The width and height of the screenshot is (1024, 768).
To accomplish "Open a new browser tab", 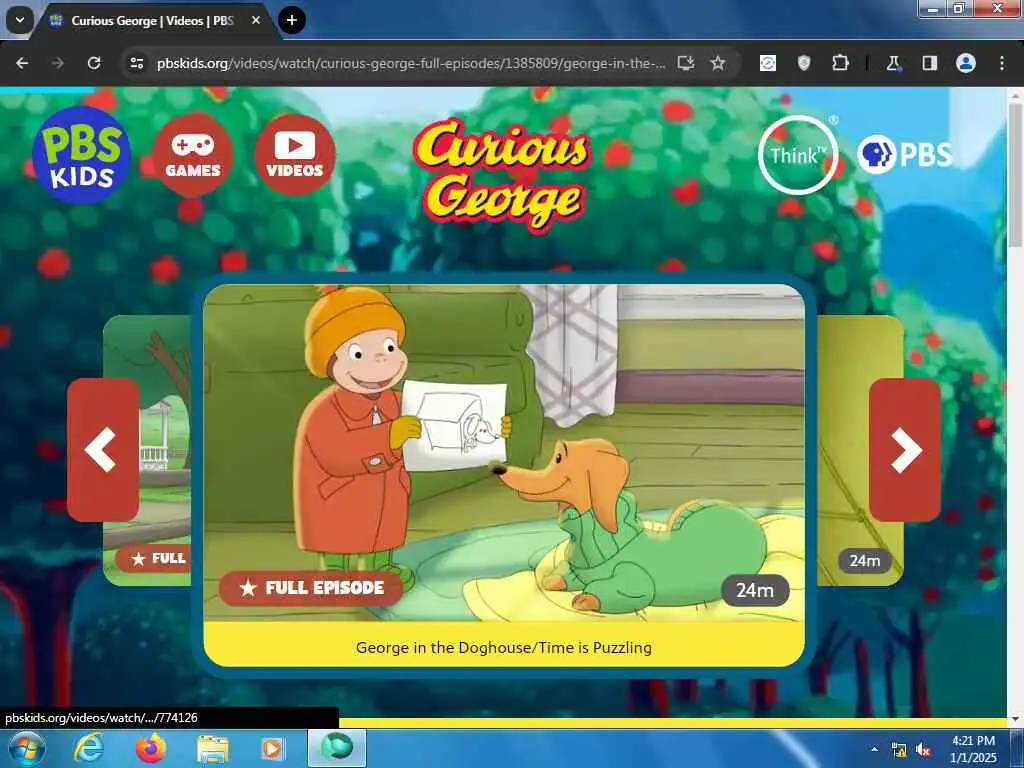I will pos(292,20).
